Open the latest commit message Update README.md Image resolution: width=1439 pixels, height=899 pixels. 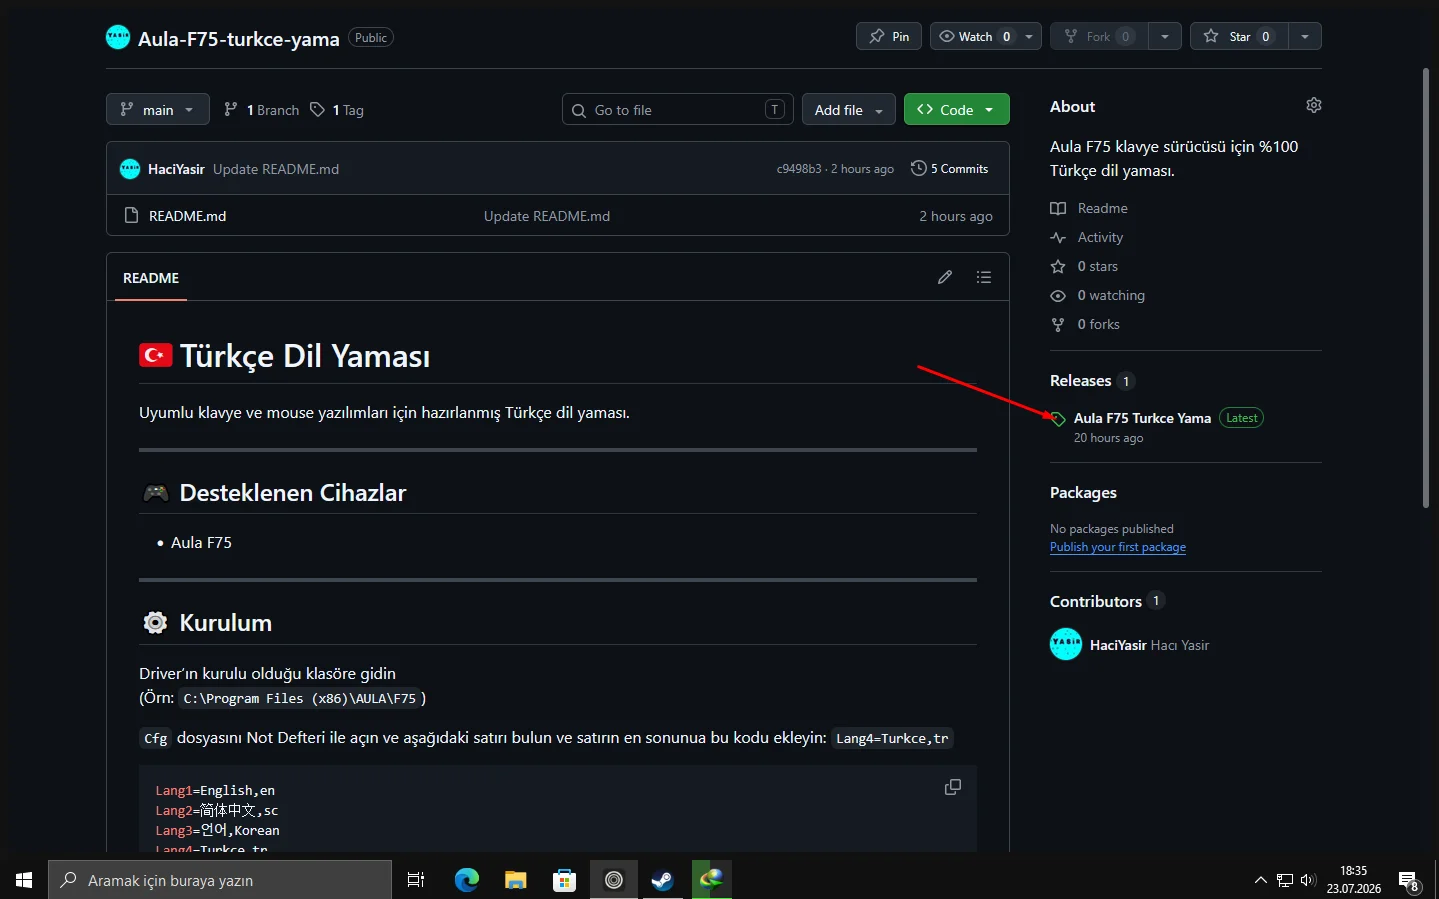(276, 169)
